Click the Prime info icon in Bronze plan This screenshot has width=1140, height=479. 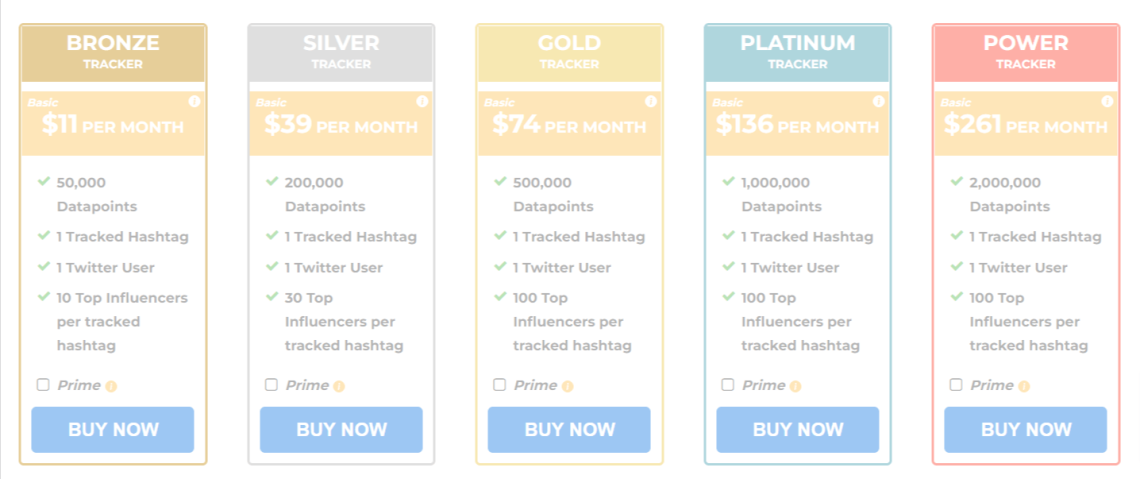111,386
